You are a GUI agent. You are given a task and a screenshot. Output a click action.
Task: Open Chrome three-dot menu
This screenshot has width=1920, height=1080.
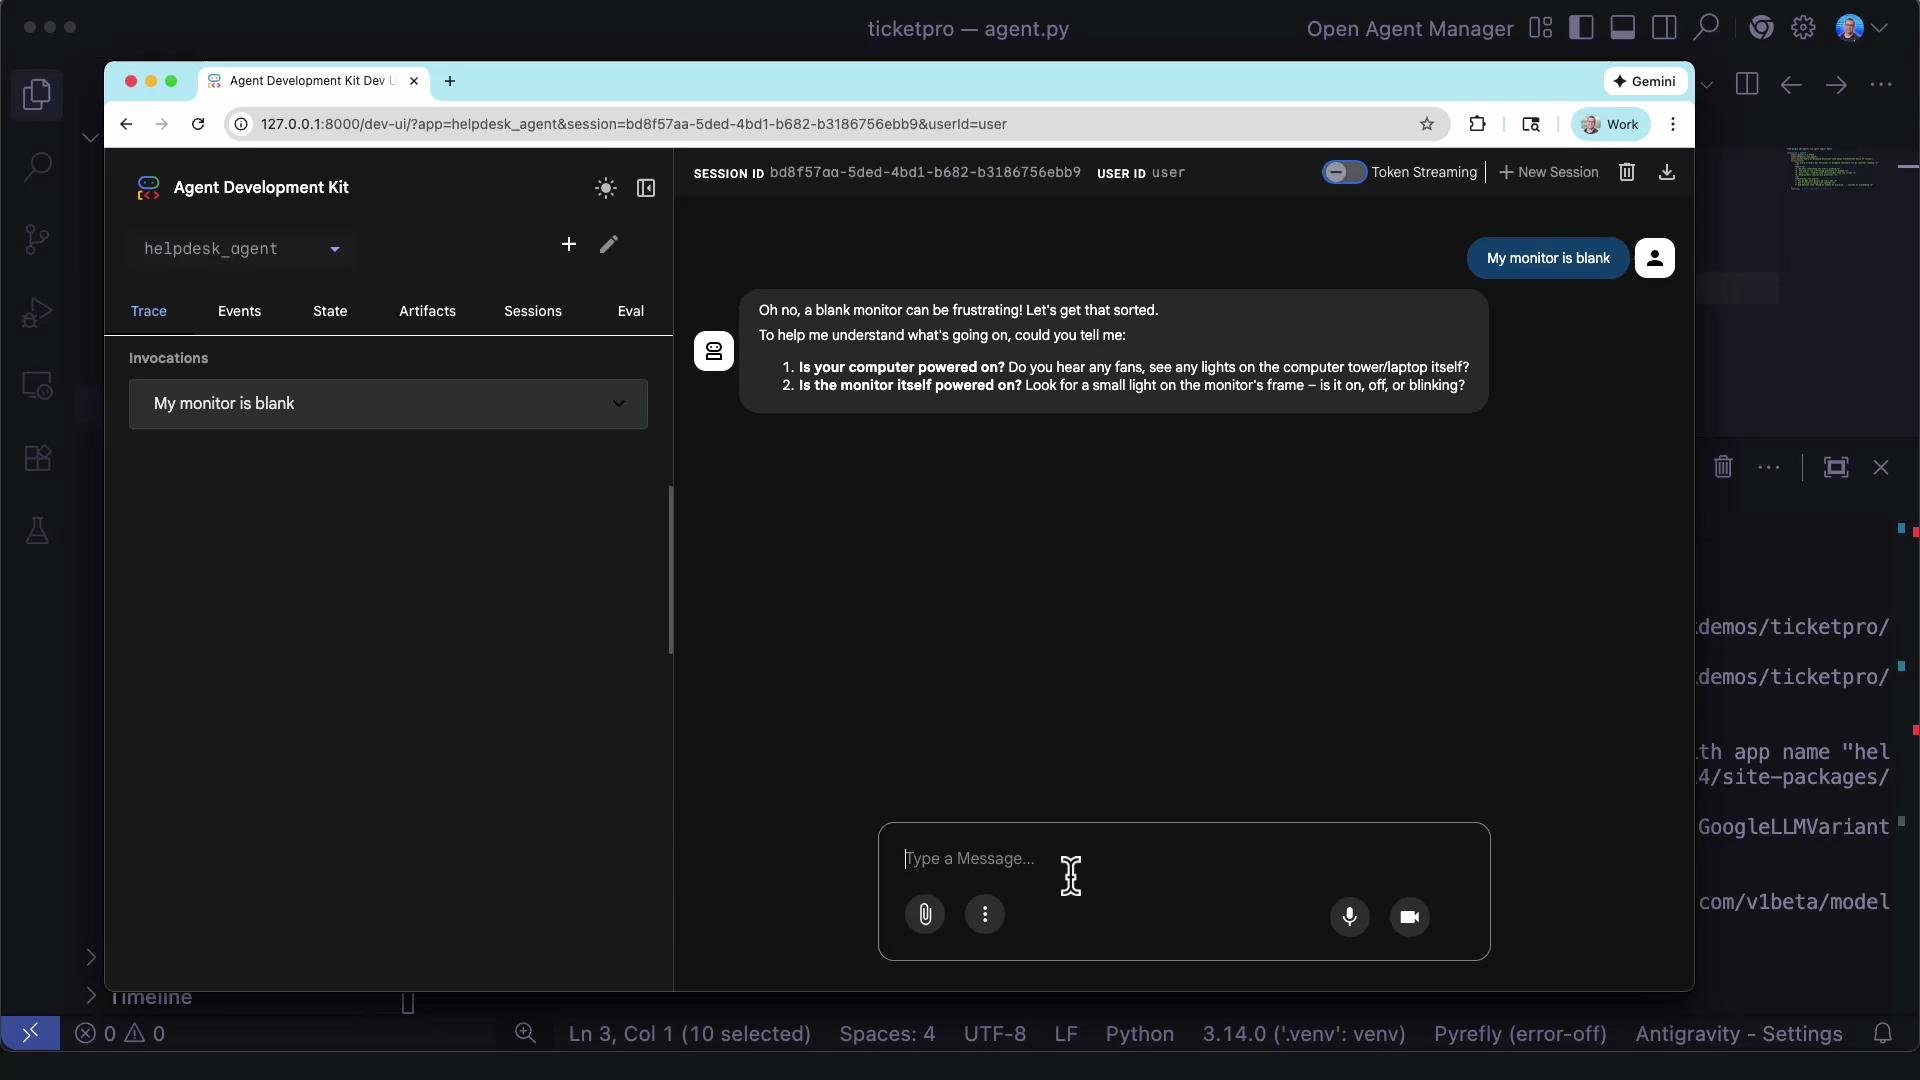pos(1673,124)
